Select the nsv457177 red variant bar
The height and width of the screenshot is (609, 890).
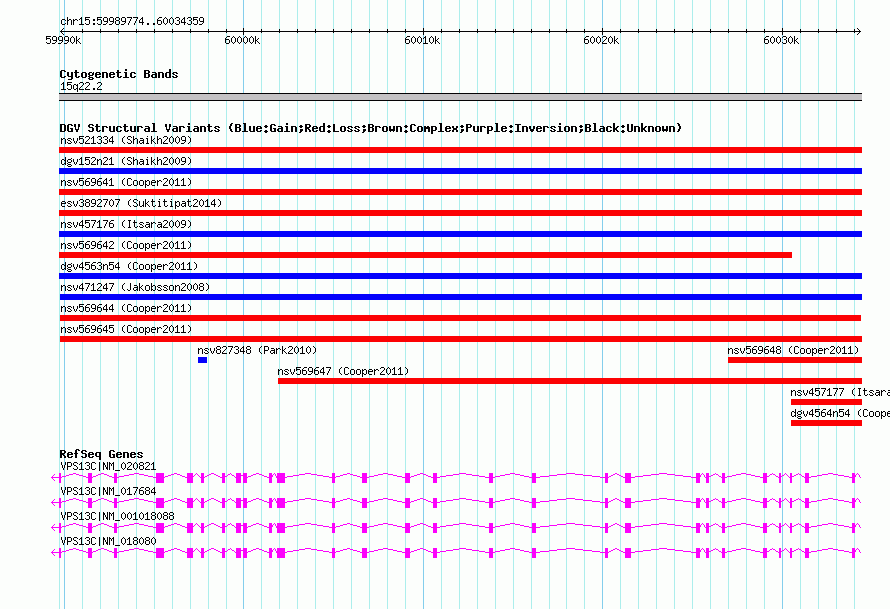coord(826,402)
